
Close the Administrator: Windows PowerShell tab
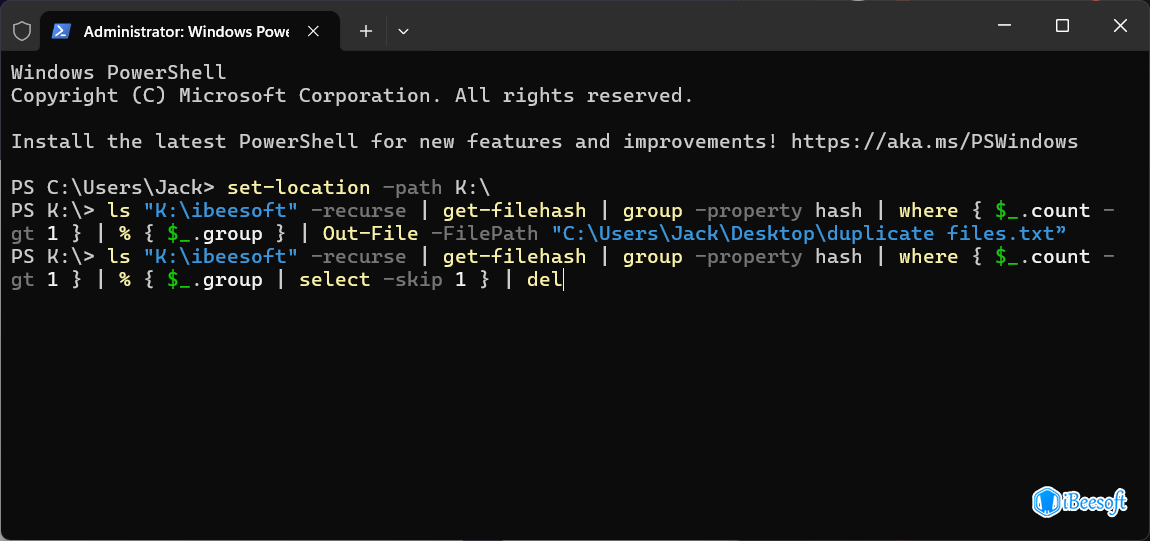tap(315, 31)
